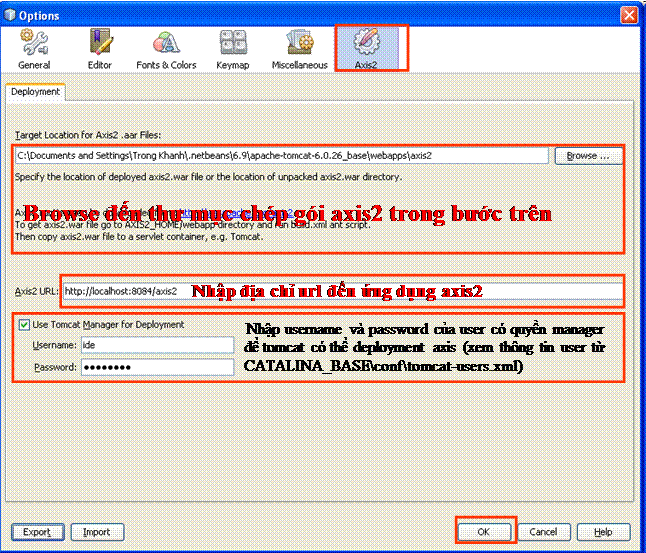Open the Editor options category

tap(100, 49)
